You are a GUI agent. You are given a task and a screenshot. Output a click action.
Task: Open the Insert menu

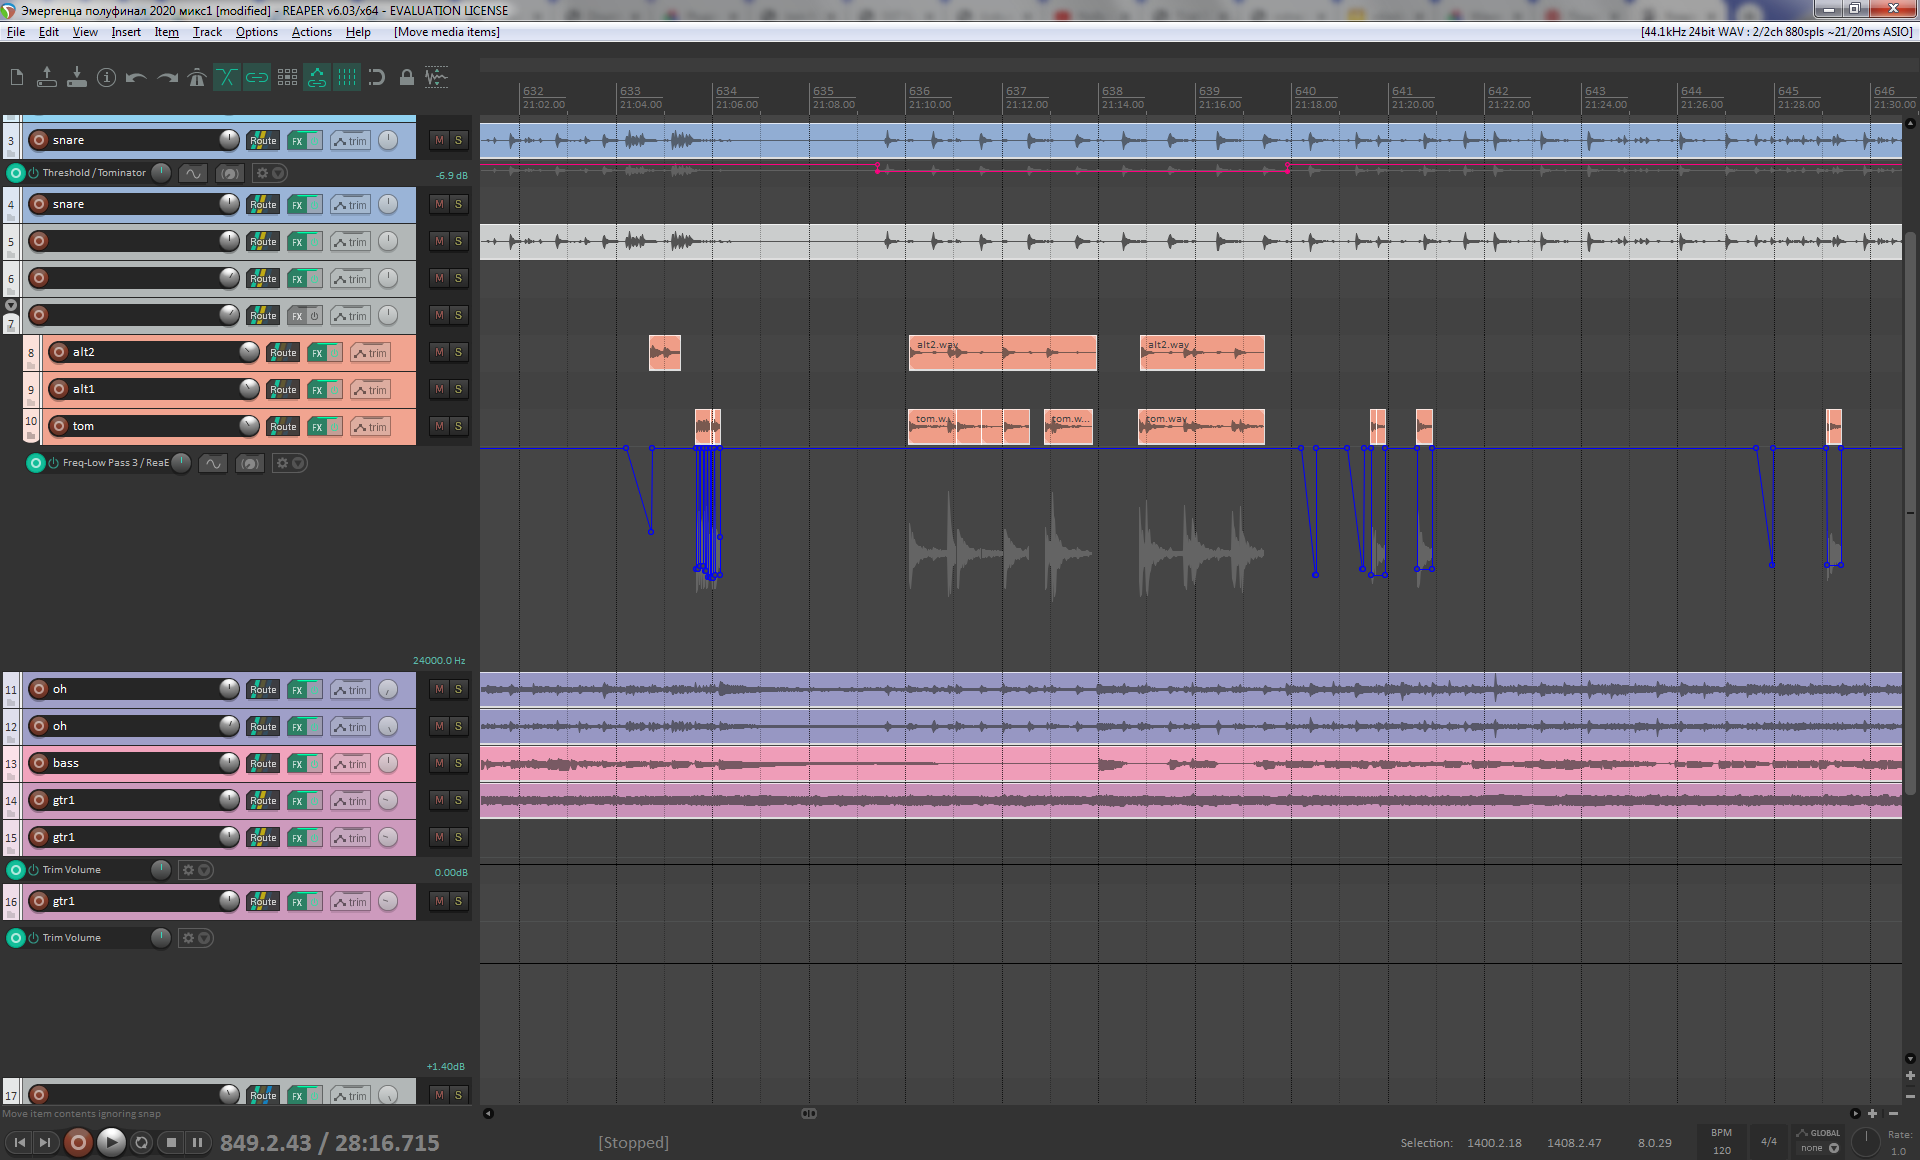[126, 32]
